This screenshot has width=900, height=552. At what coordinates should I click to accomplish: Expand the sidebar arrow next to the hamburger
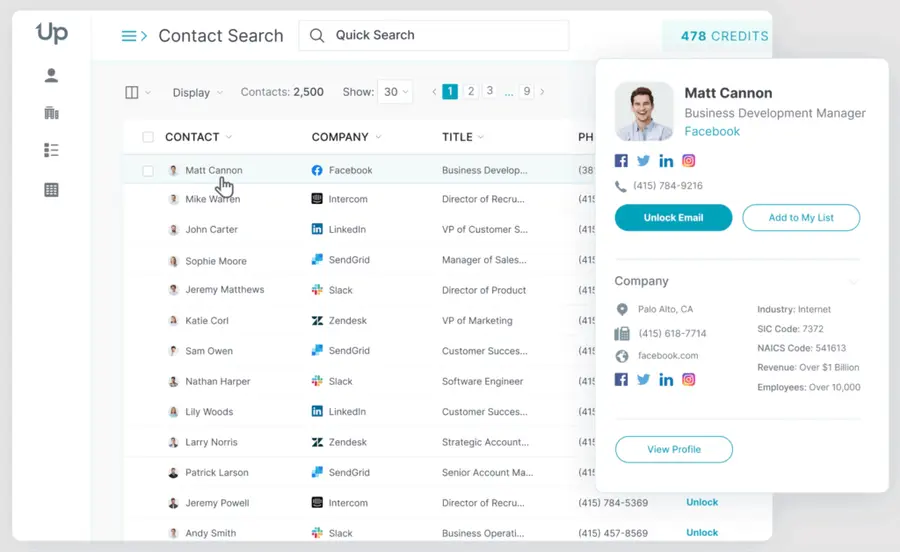tap(144, 36)
